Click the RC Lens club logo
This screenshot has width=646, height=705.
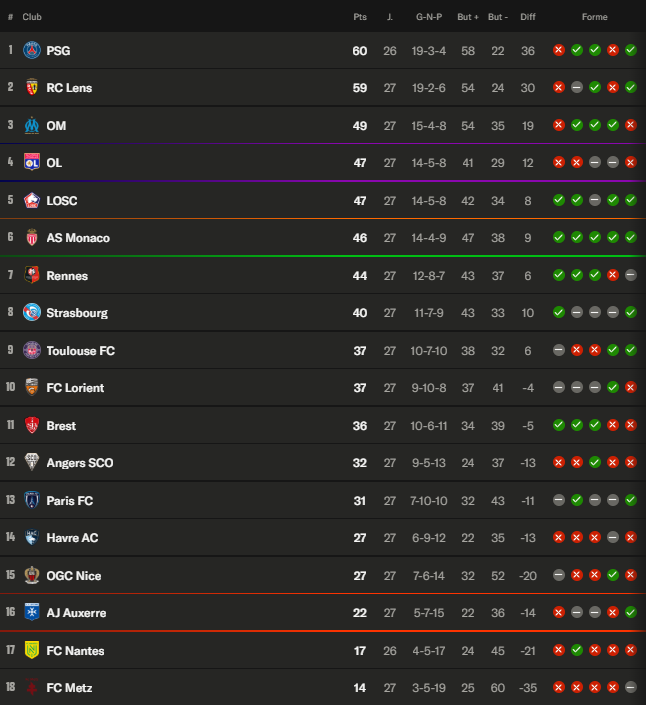32,88
